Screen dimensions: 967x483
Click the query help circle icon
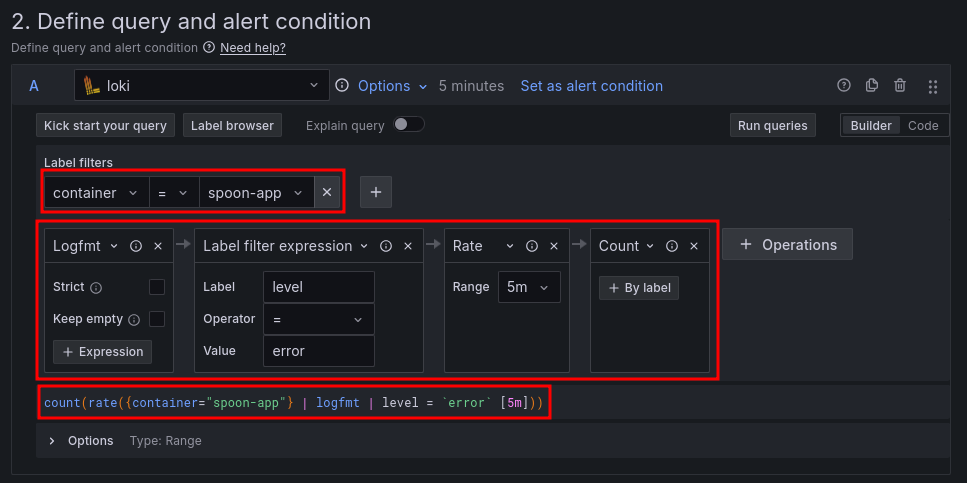pyautogui.click(x=844, y=86)
